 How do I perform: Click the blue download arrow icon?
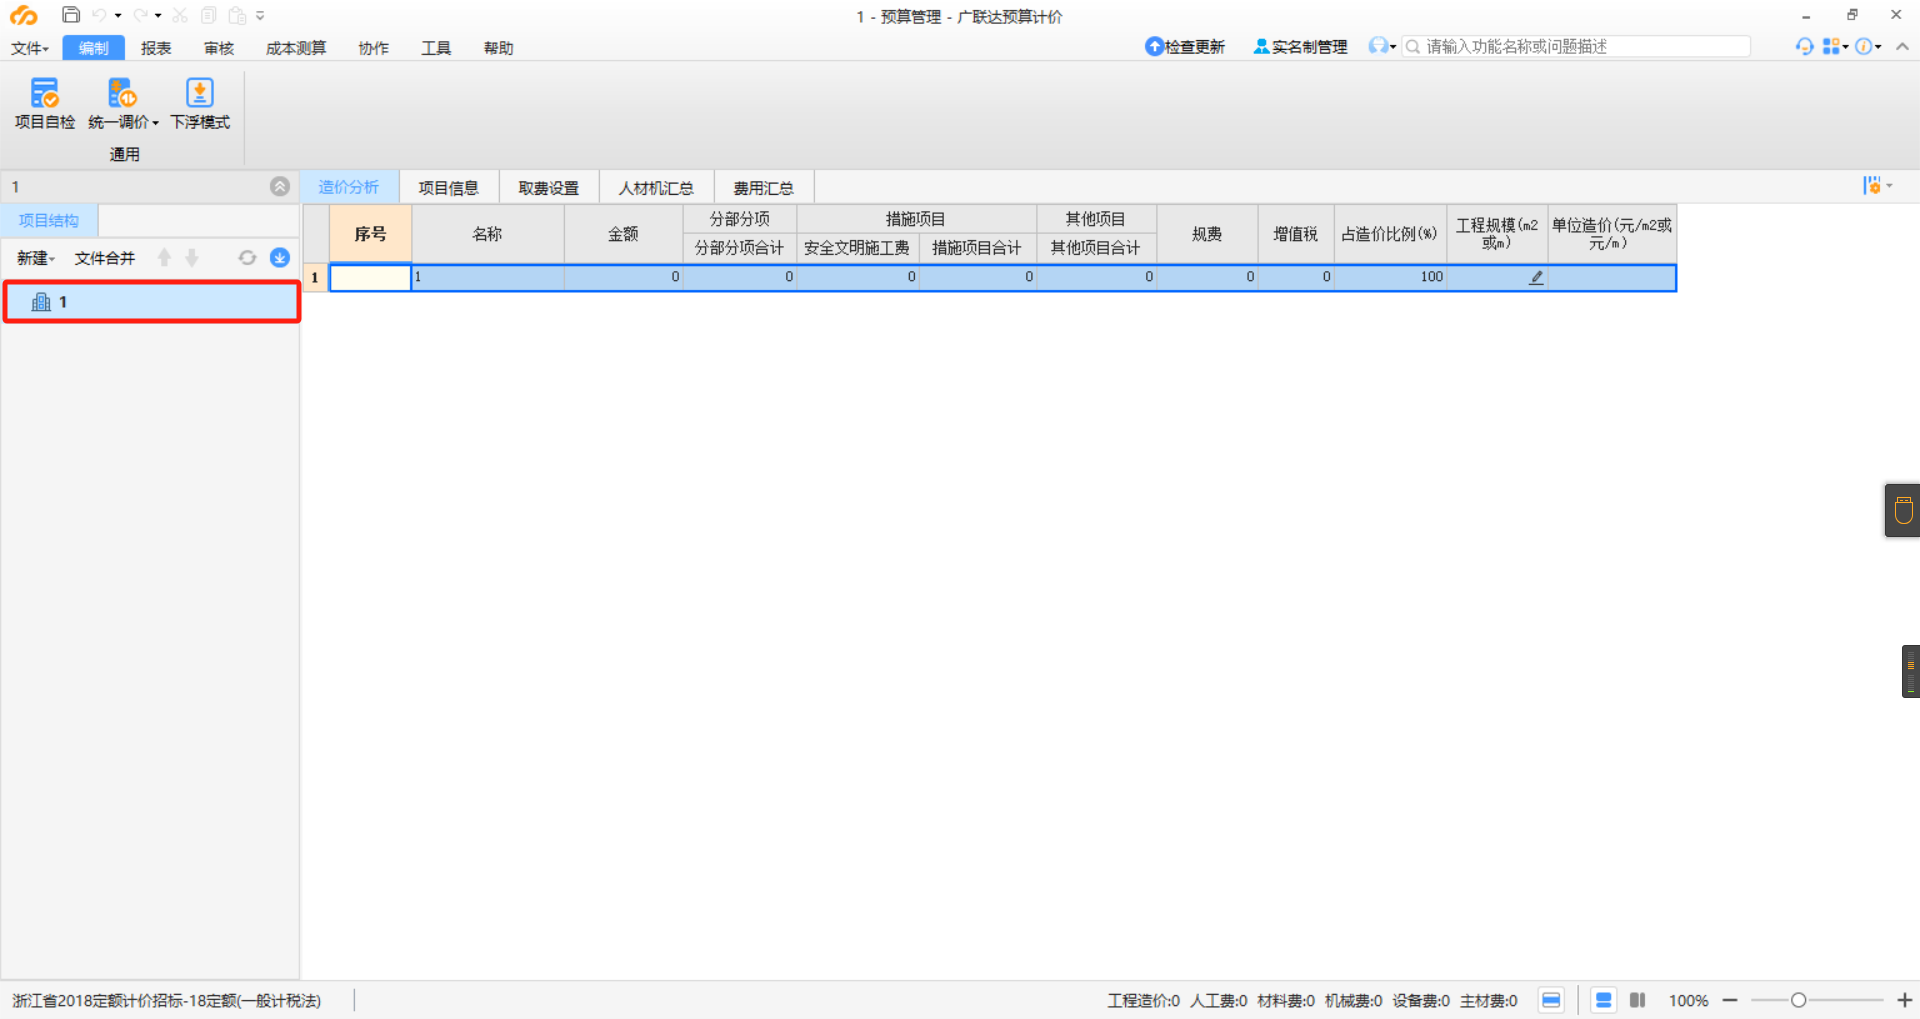[280, 258]
